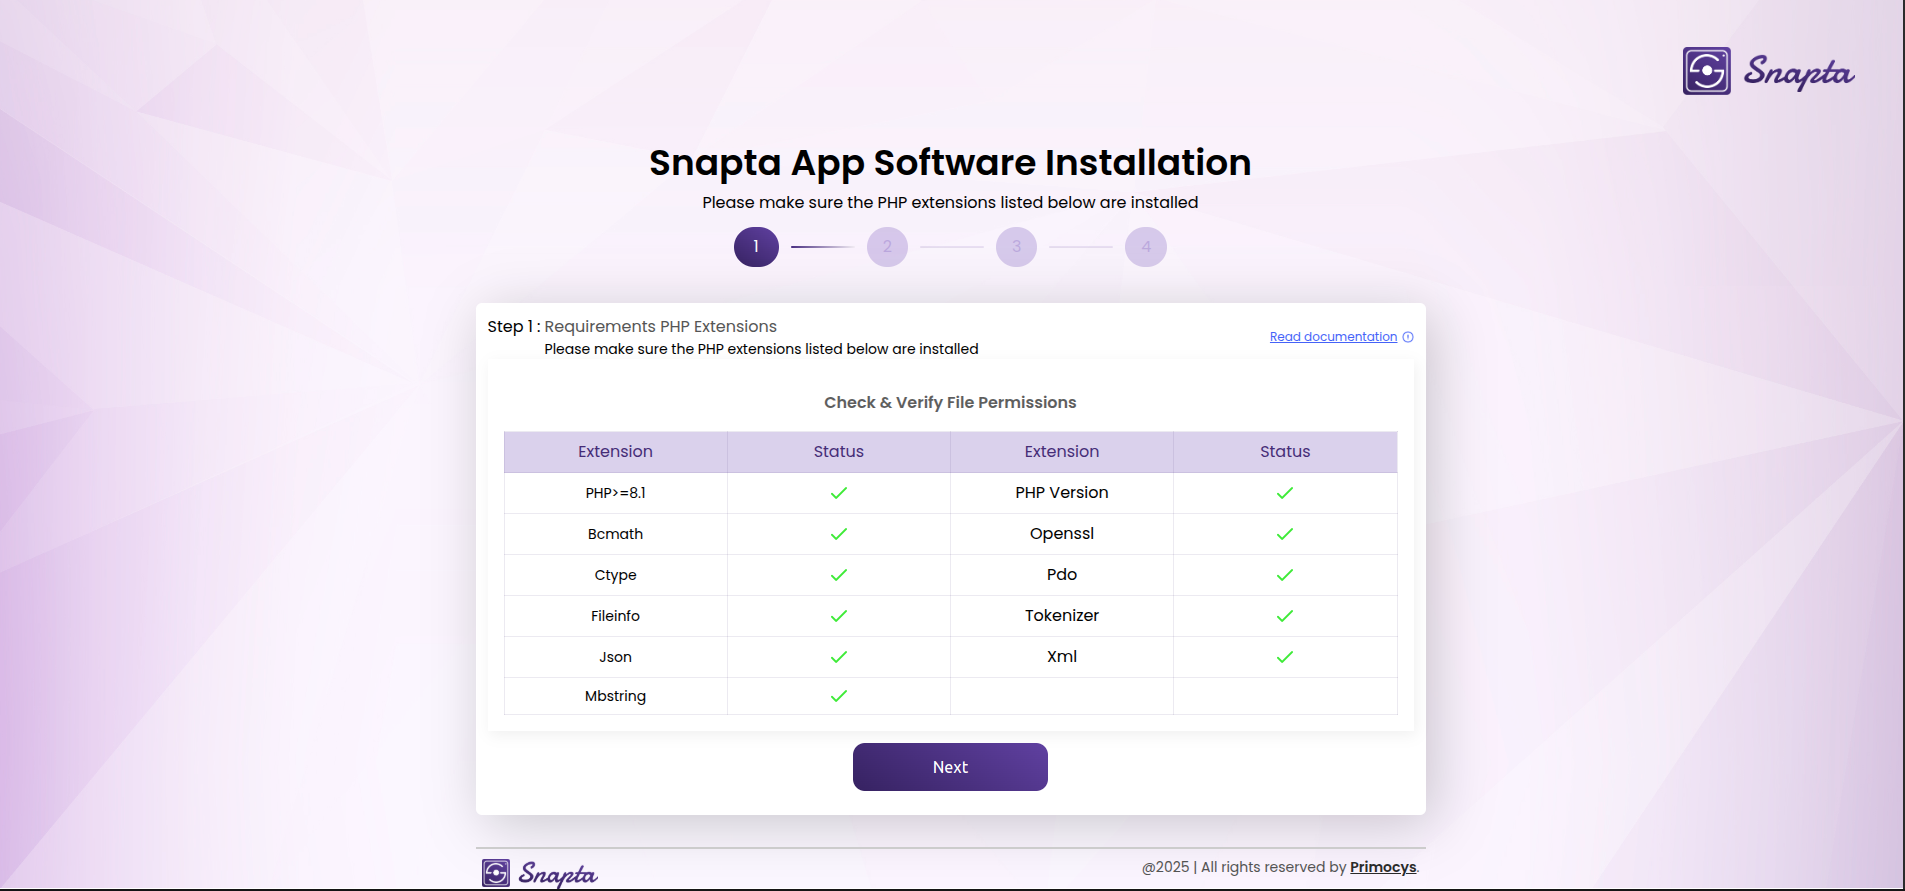Select the Bcmath cell
The height and width of the screenshot is (891, 1905).
tap(615, 534)
